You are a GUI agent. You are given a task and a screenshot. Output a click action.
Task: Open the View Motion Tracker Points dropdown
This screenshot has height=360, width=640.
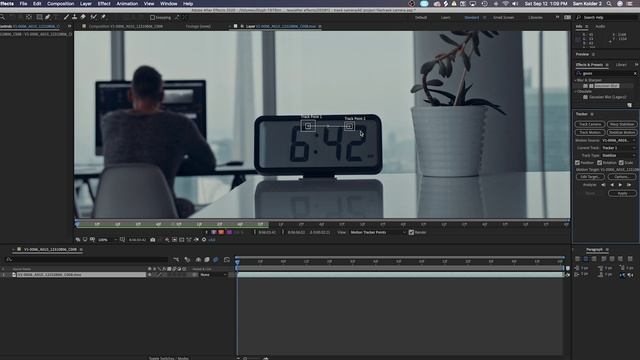point(378,232)
